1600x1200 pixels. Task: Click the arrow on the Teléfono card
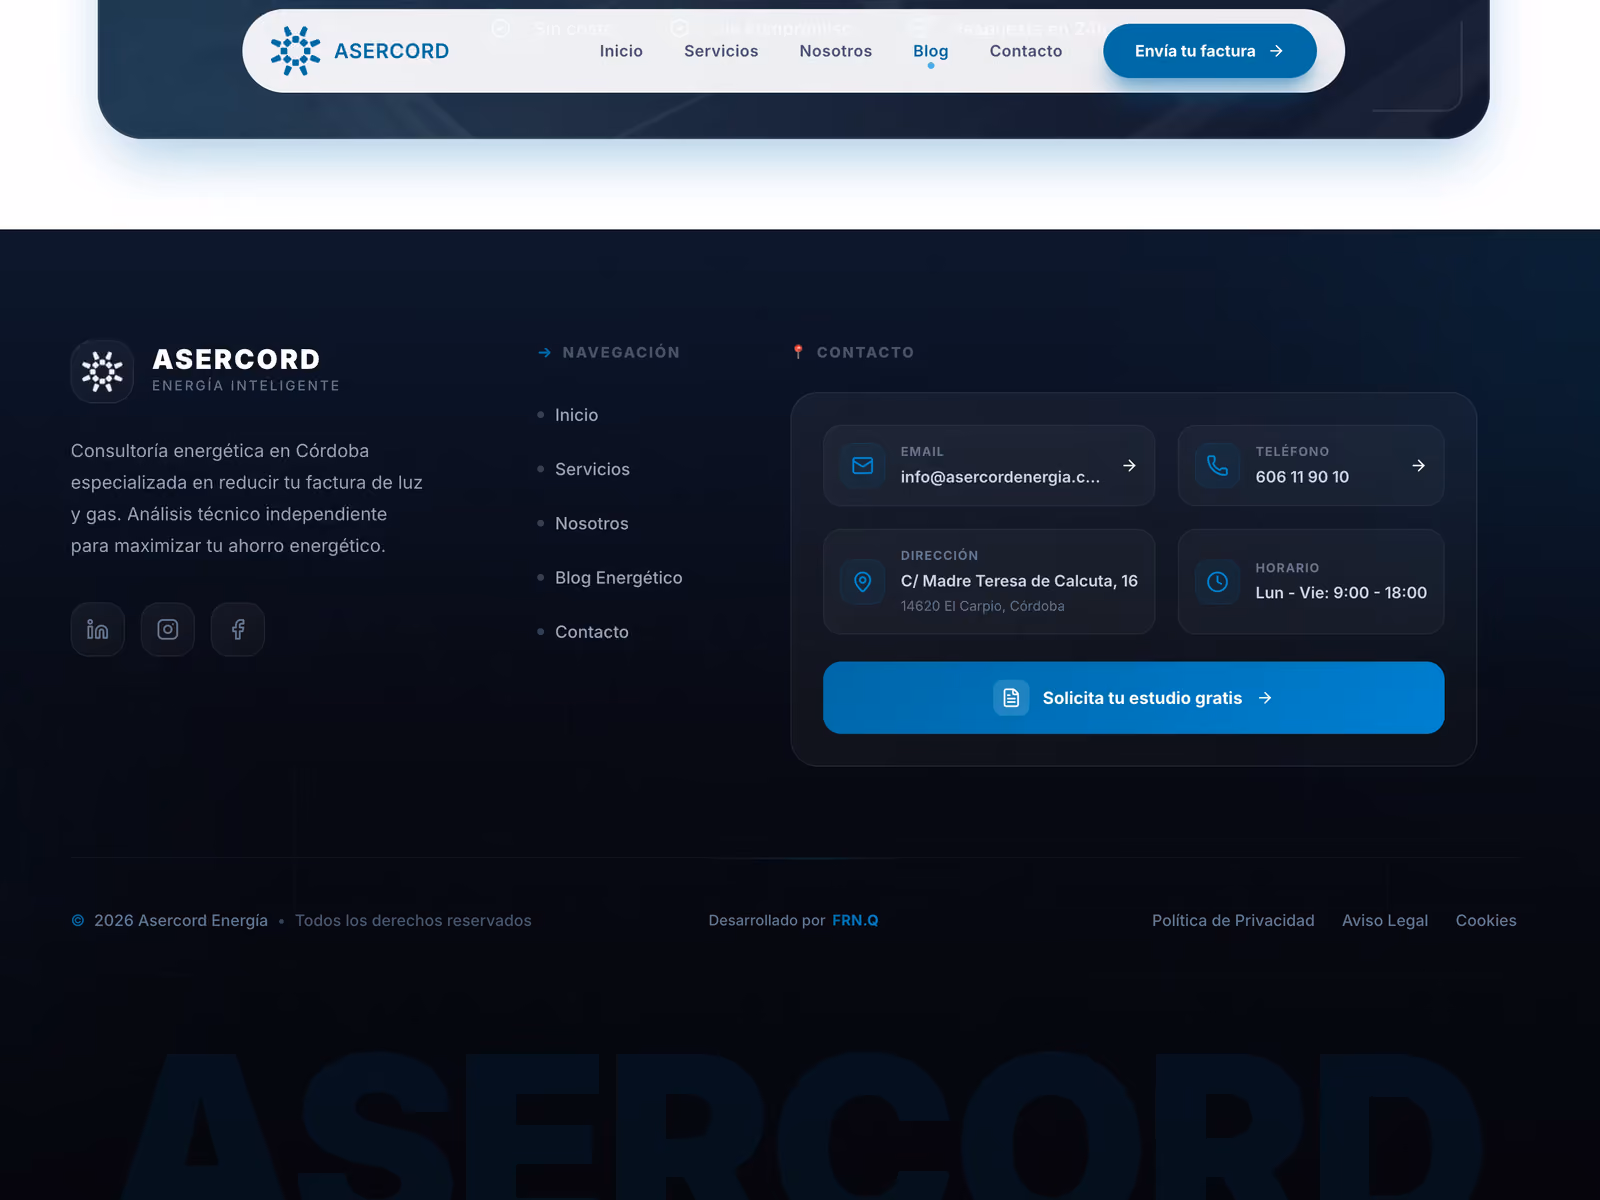[x=1418, y=465]
